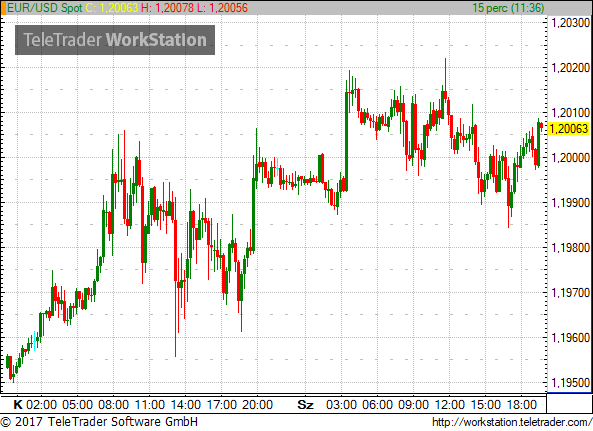Screen dimensions: 593x431
Task: Click the 18:00 time axis label
Action: click(x=522, y=405)
